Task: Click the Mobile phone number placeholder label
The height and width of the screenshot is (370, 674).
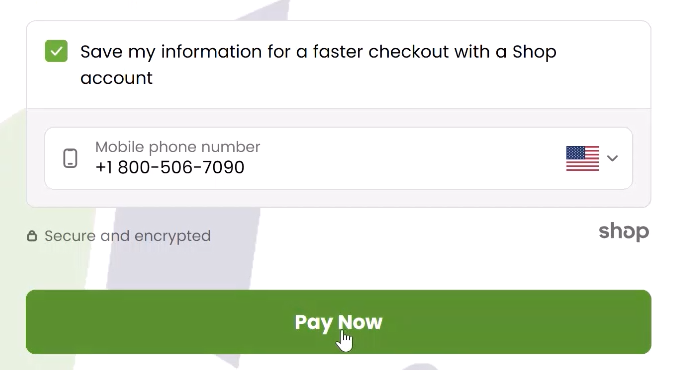Action: (x=178, y=147)
